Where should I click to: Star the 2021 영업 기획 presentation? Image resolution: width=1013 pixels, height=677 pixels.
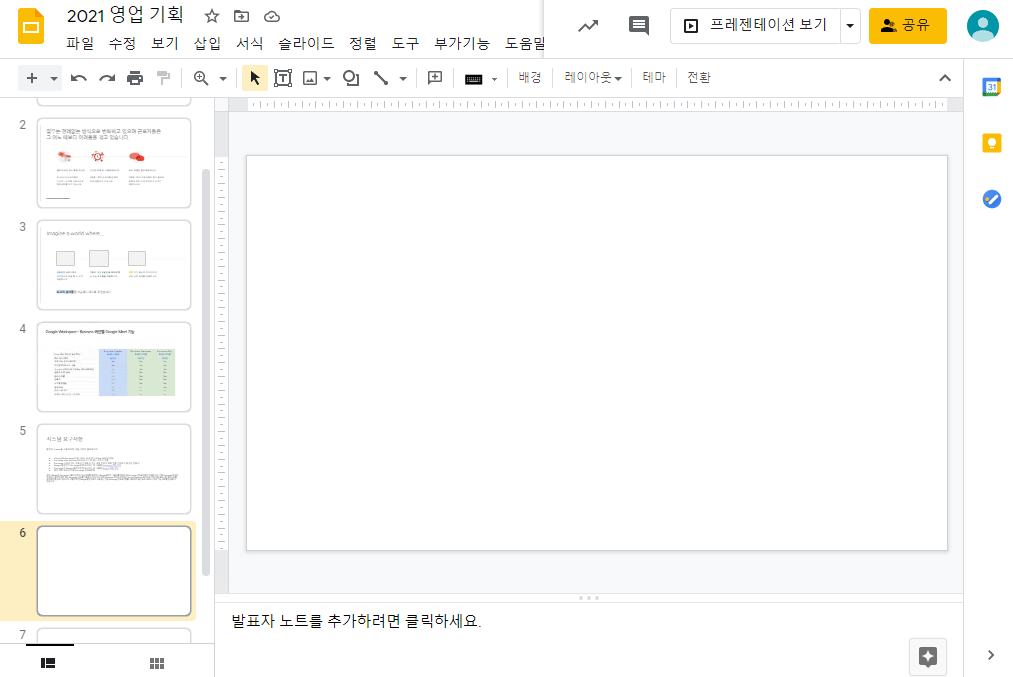[x=211, y=16]
